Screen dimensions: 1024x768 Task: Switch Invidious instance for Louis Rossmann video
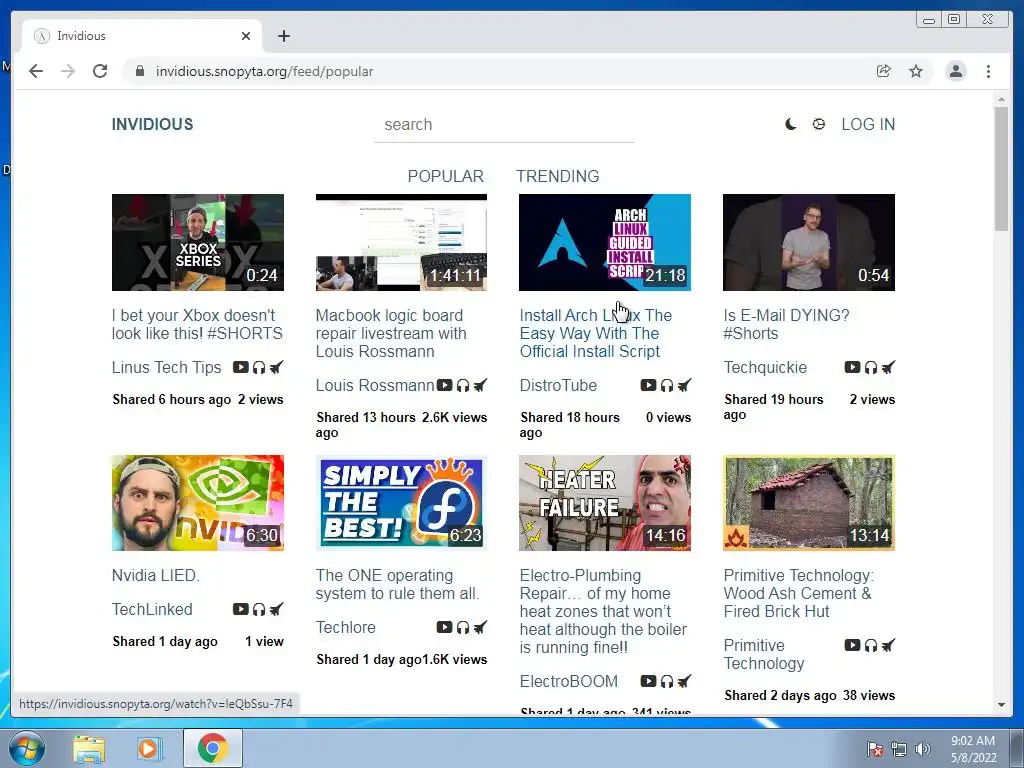(481, 385)
